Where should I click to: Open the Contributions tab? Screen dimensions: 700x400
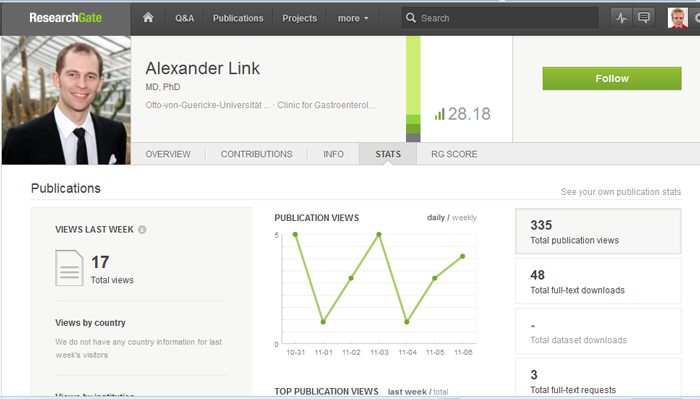tap(256, 154)
